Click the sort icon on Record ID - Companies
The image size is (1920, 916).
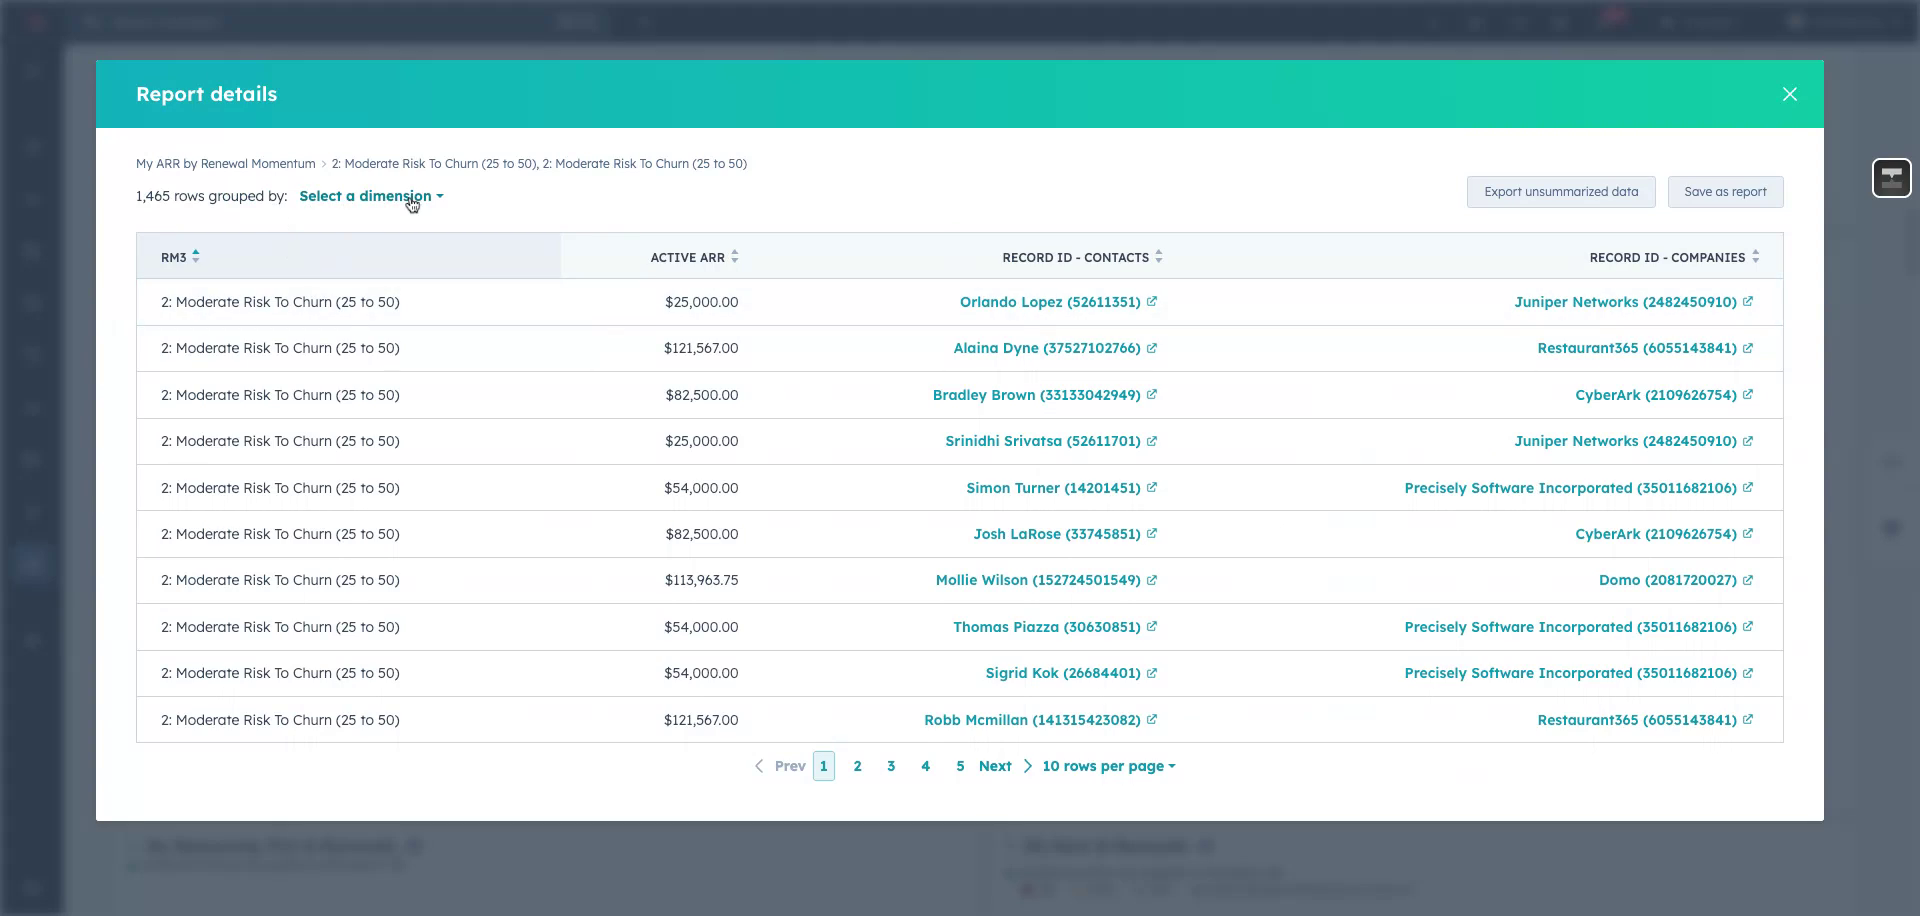coord(1755,256)
